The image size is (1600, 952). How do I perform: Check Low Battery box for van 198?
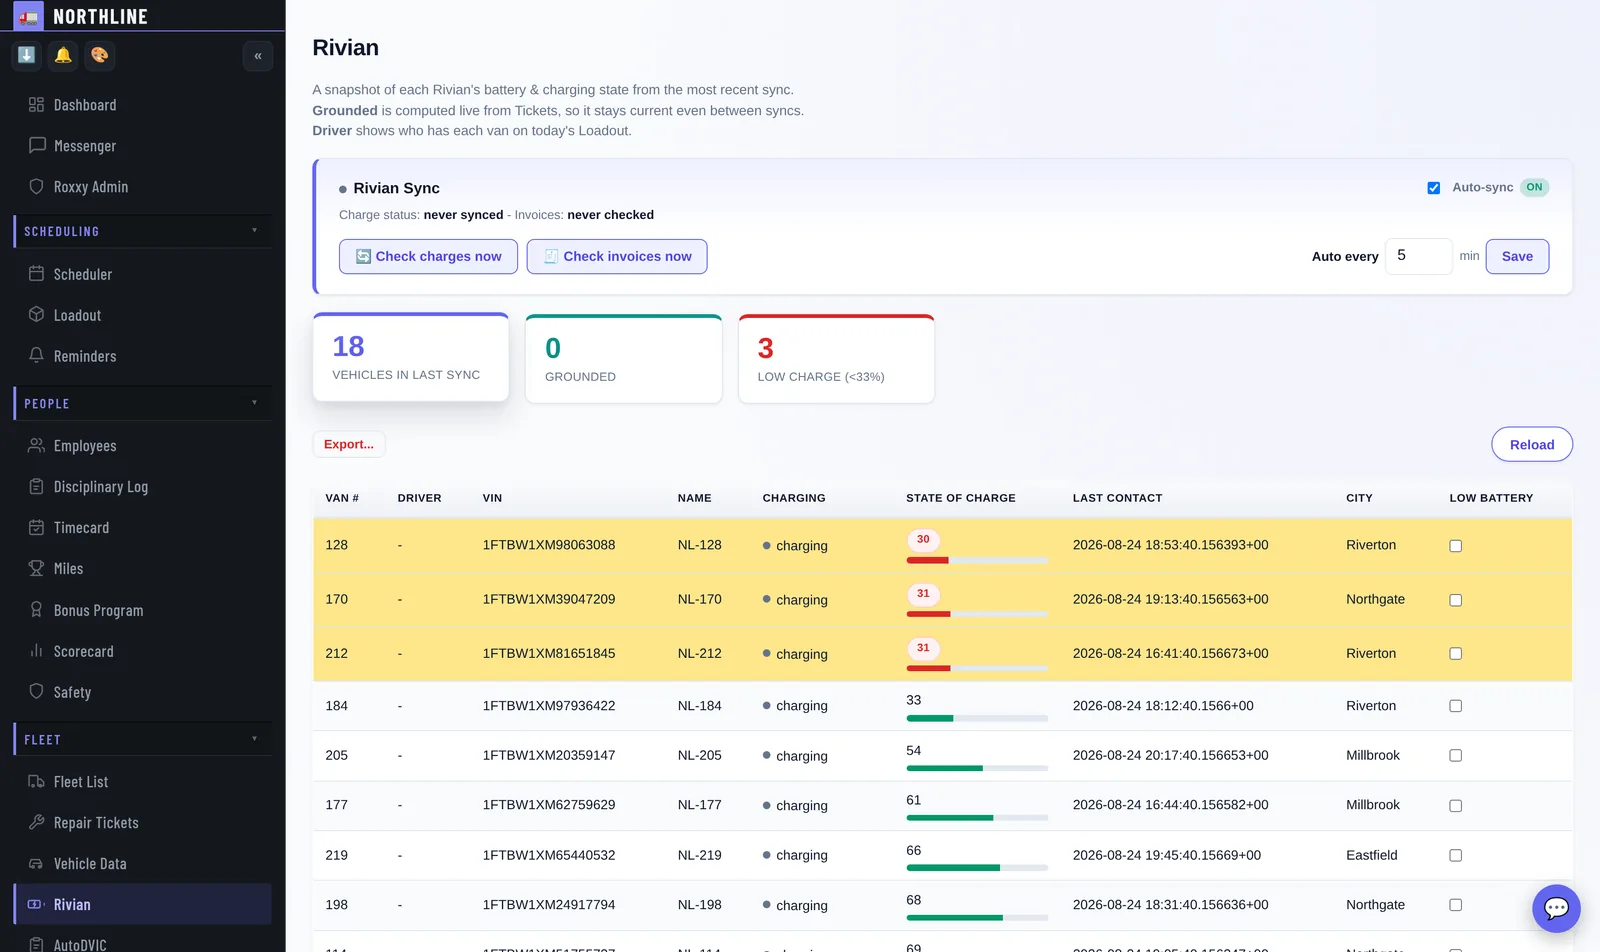coord(1456,905)
